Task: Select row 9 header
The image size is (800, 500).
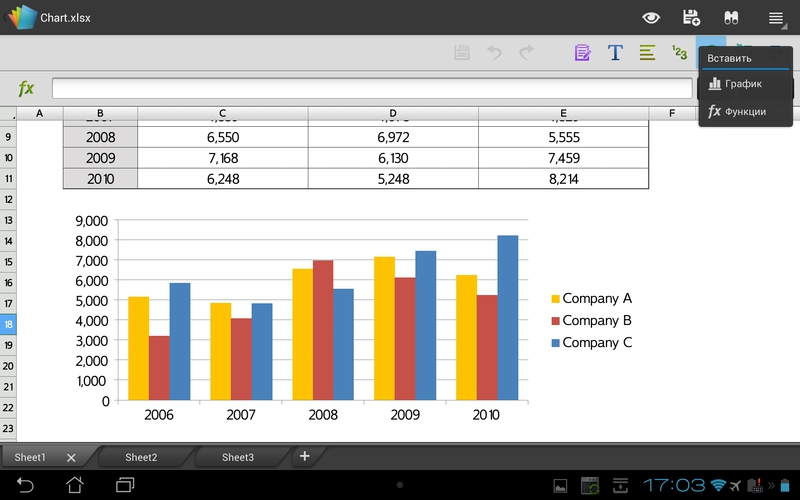Action: coord(8,137)
